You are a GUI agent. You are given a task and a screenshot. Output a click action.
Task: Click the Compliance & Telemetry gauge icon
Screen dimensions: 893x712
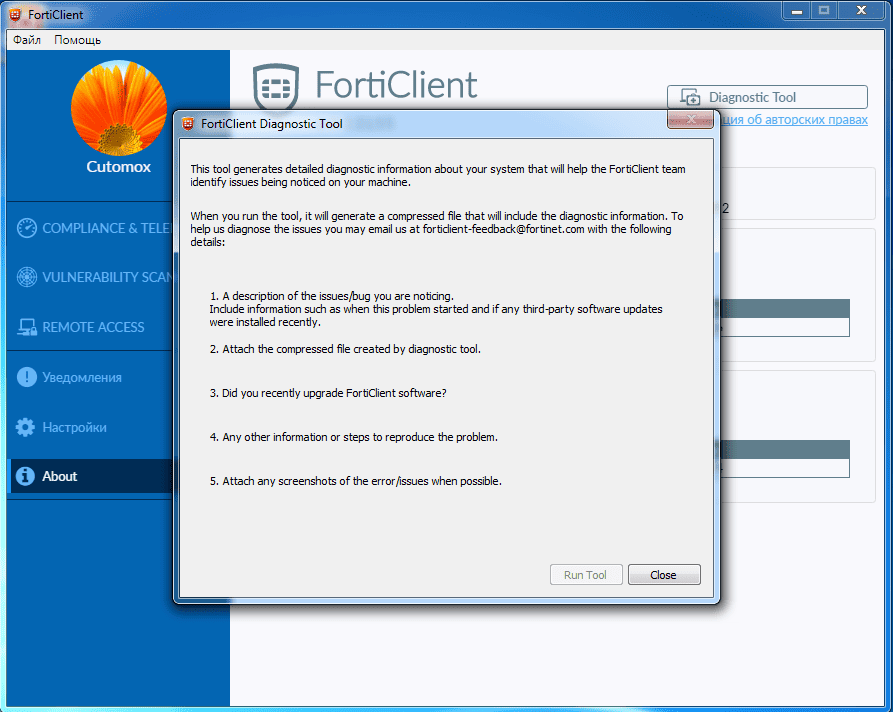point(26,228)
